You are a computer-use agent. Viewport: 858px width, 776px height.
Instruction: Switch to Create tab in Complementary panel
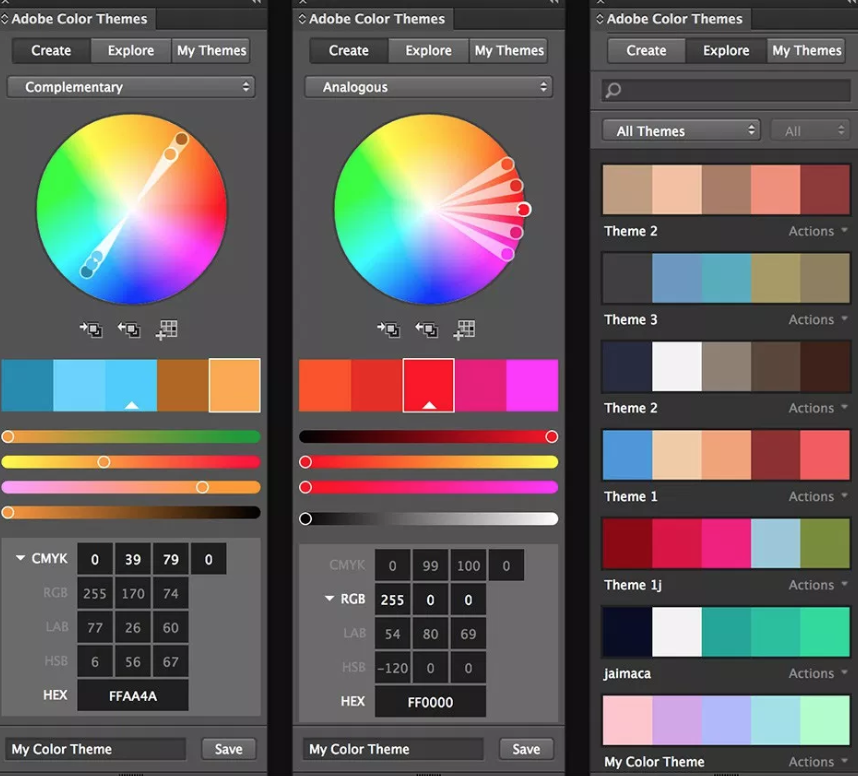coord(51,50)
